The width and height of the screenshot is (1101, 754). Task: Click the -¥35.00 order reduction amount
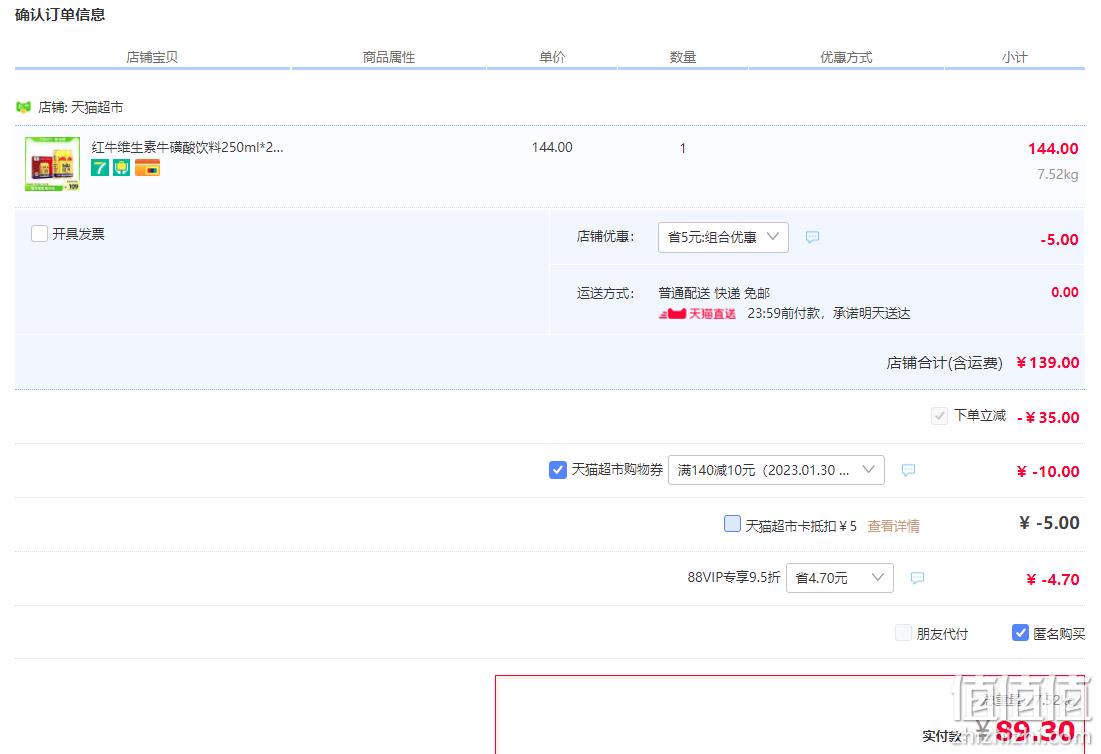point(1048,418)
